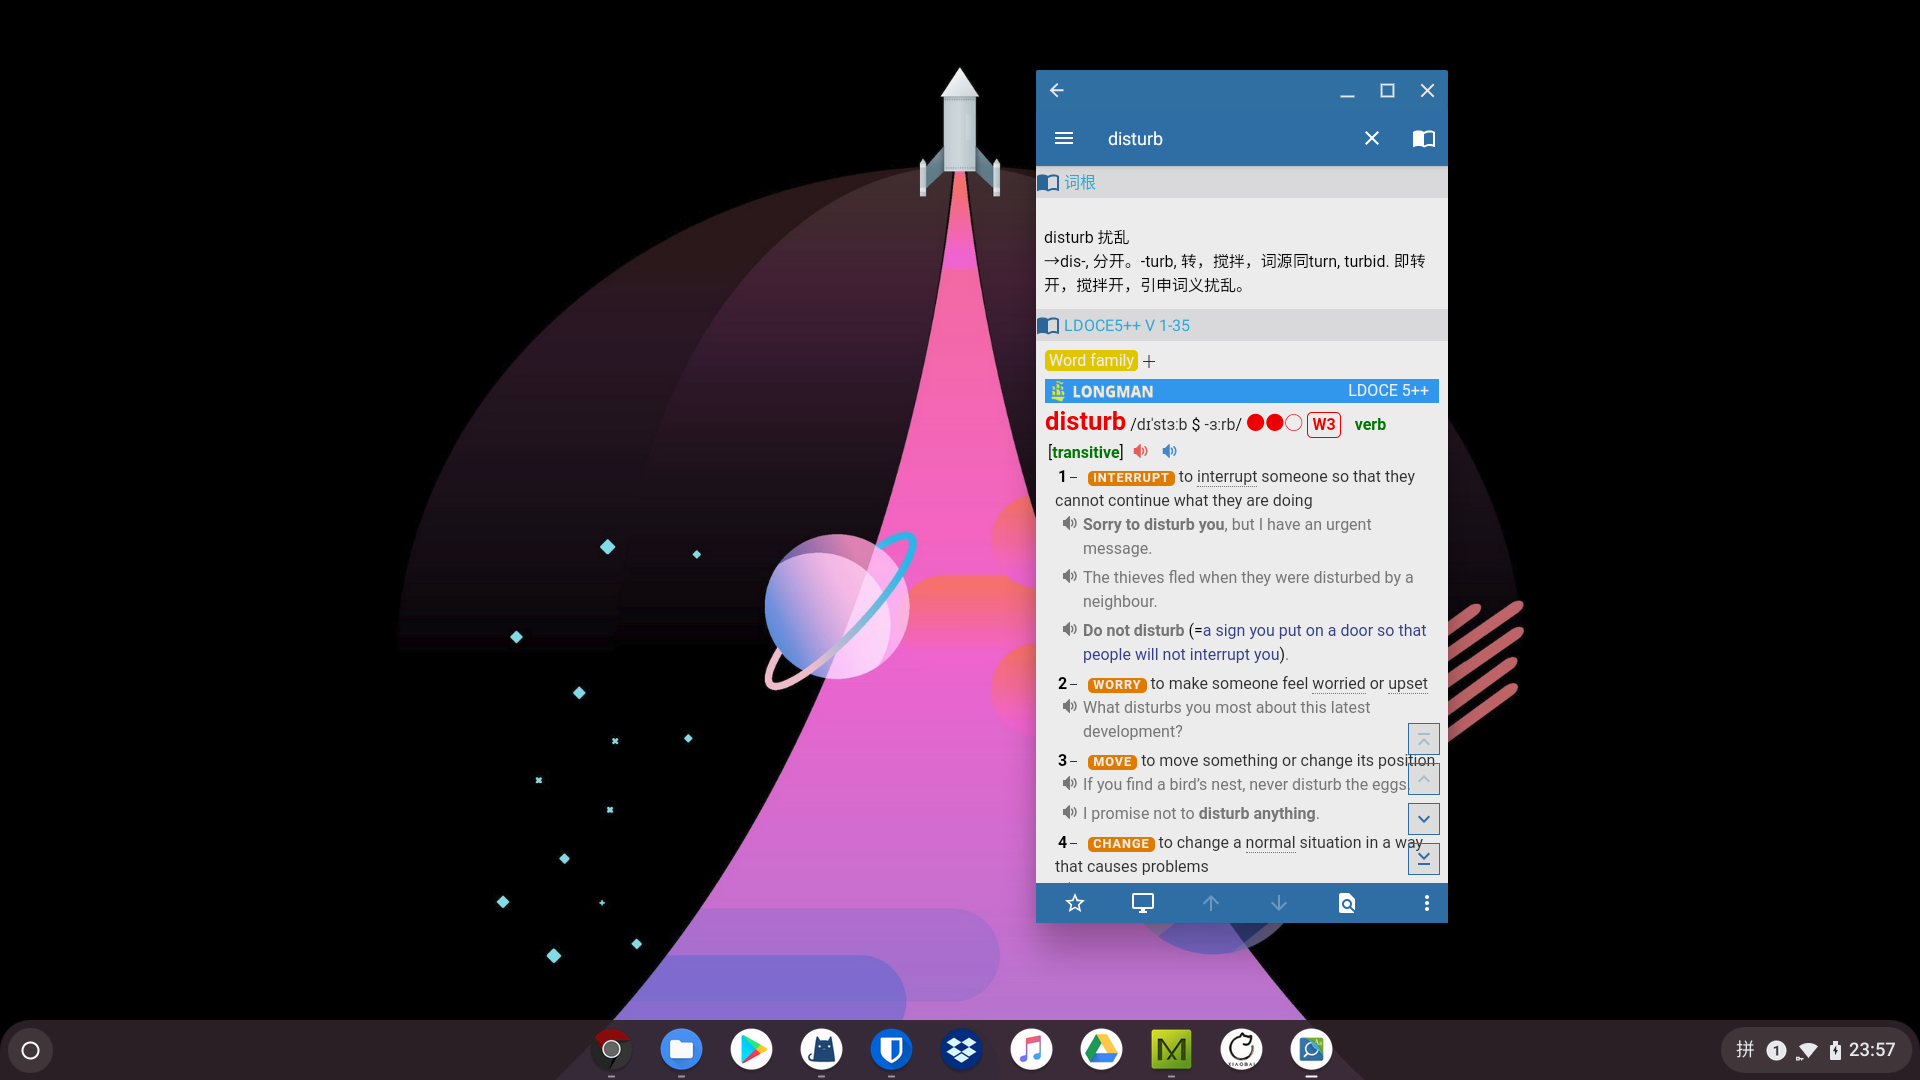Go to previous entry up arrow

[x=1211, y=903]
